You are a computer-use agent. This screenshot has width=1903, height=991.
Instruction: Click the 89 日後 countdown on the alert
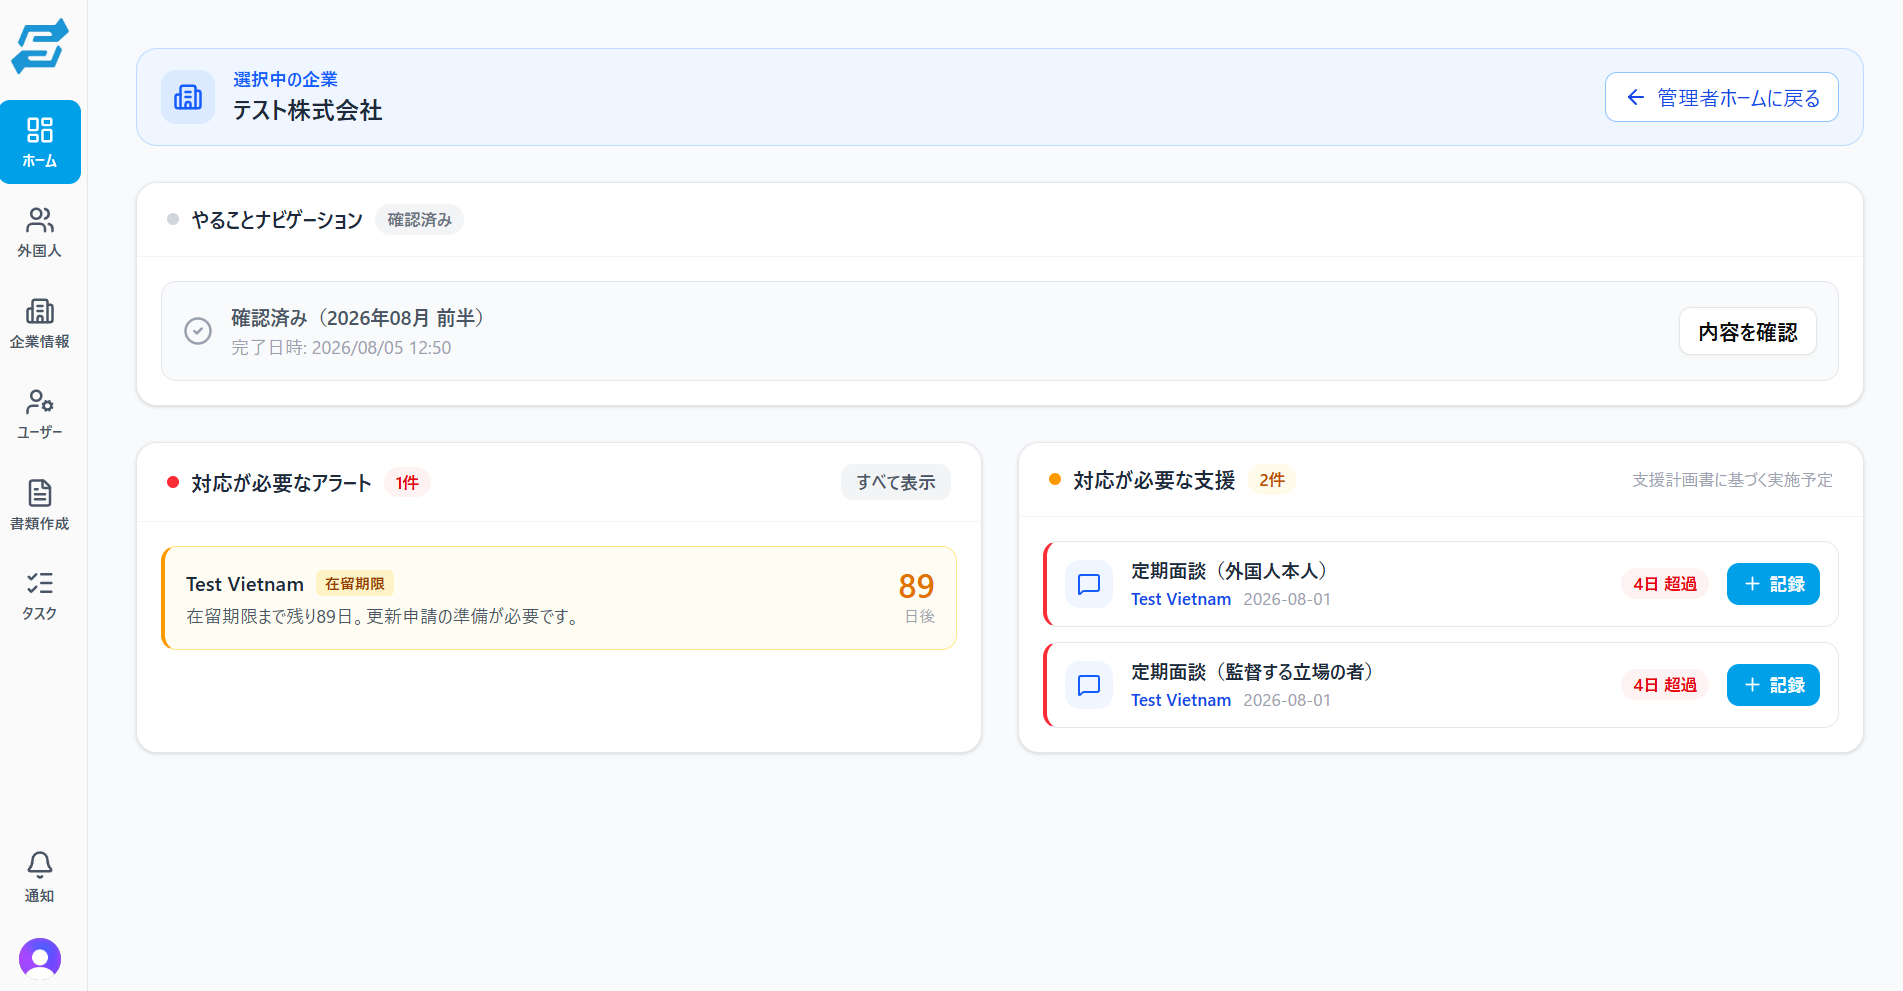point(917,597)
